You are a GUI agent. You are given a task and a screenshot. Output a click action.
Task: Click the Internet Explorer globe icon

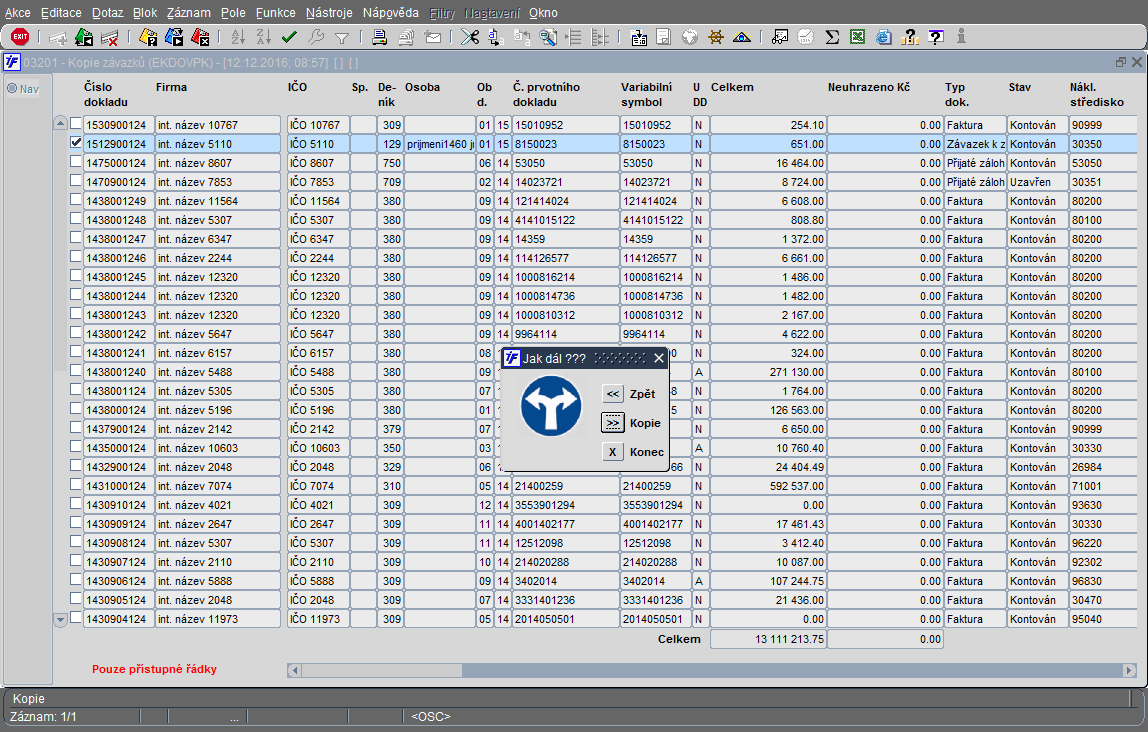point(883,37)
